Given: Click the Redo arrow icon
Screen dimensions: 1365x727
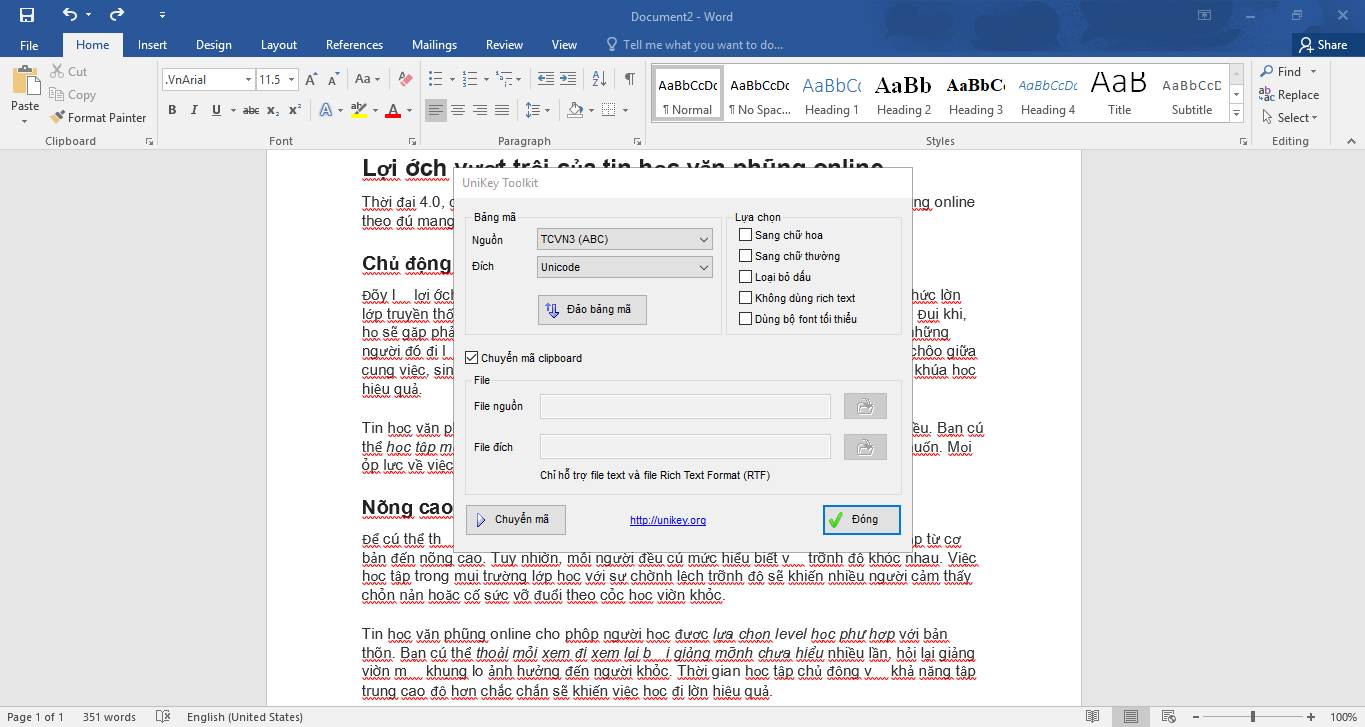Looking at the screenshot, I should (117, 15).
